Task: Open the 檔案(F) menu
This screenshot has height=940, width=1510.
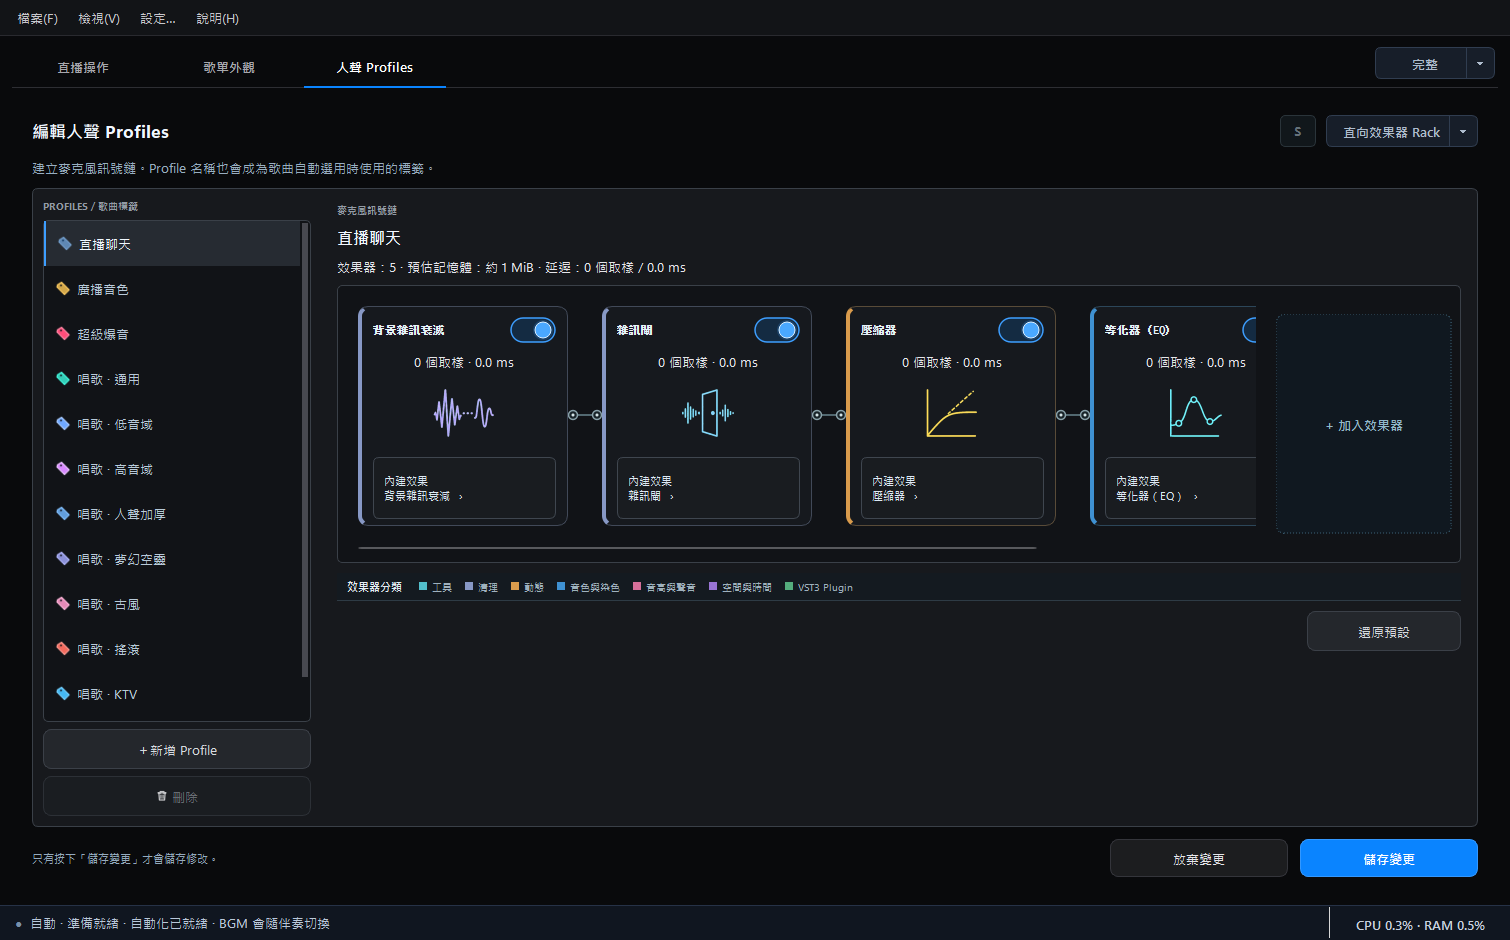Action: 38,18
